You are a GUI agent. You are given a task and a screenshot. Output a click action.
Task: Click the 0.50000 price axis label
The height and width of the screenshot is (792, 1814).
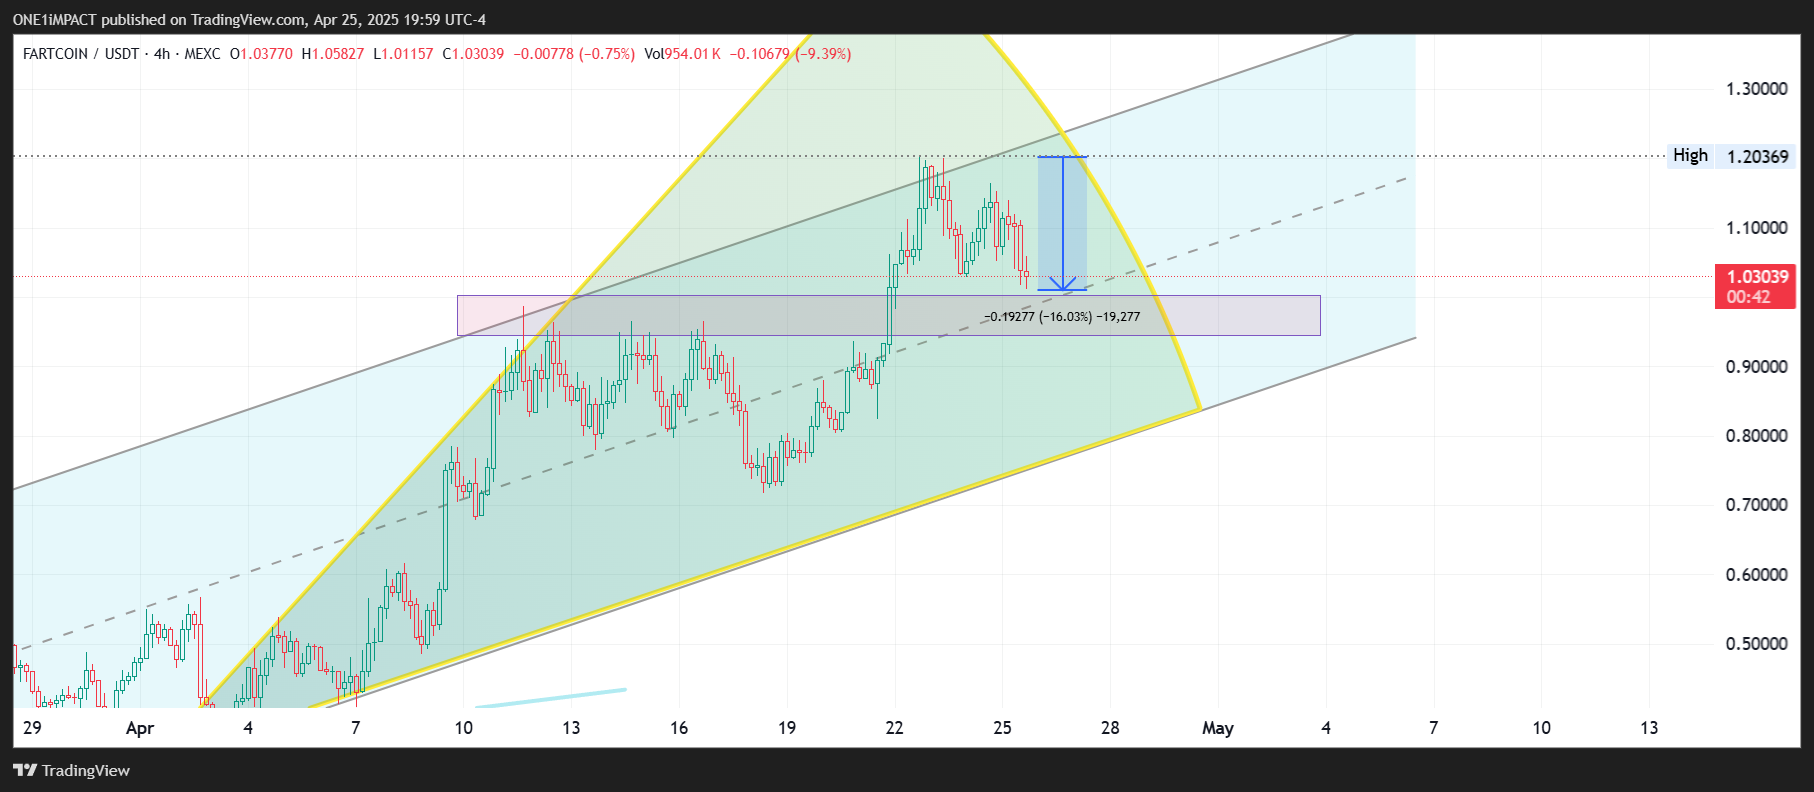coord(1757,644)
